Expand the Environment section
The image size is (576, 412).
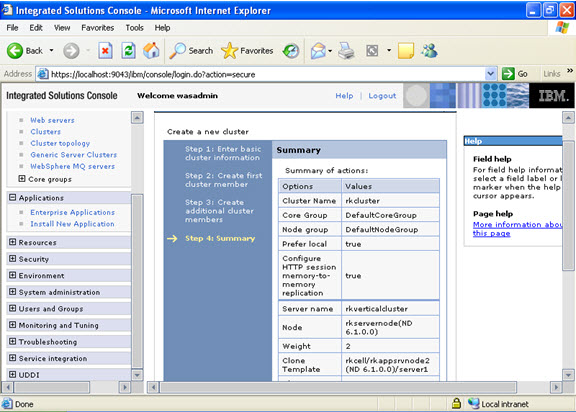(12, 275)
